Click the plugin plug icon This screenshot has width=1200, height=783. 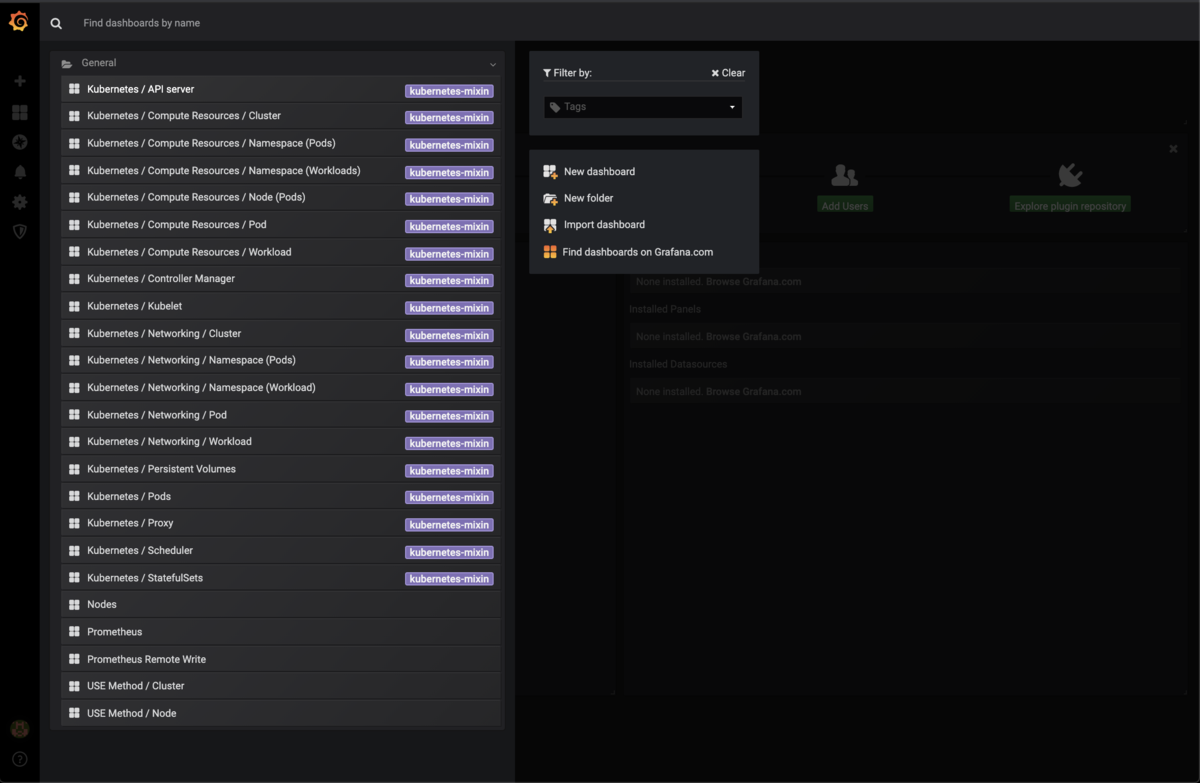(1070, 175)
